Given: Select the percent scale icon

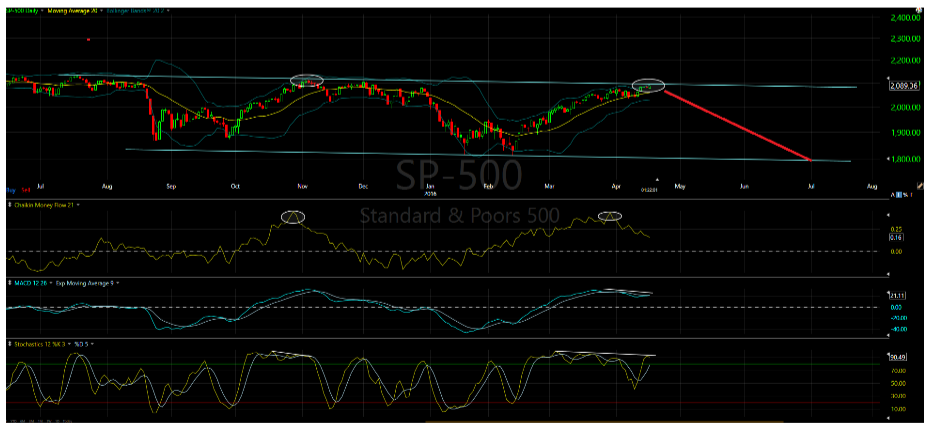Looking at the screenshot, I should click(x=905, y=195).
